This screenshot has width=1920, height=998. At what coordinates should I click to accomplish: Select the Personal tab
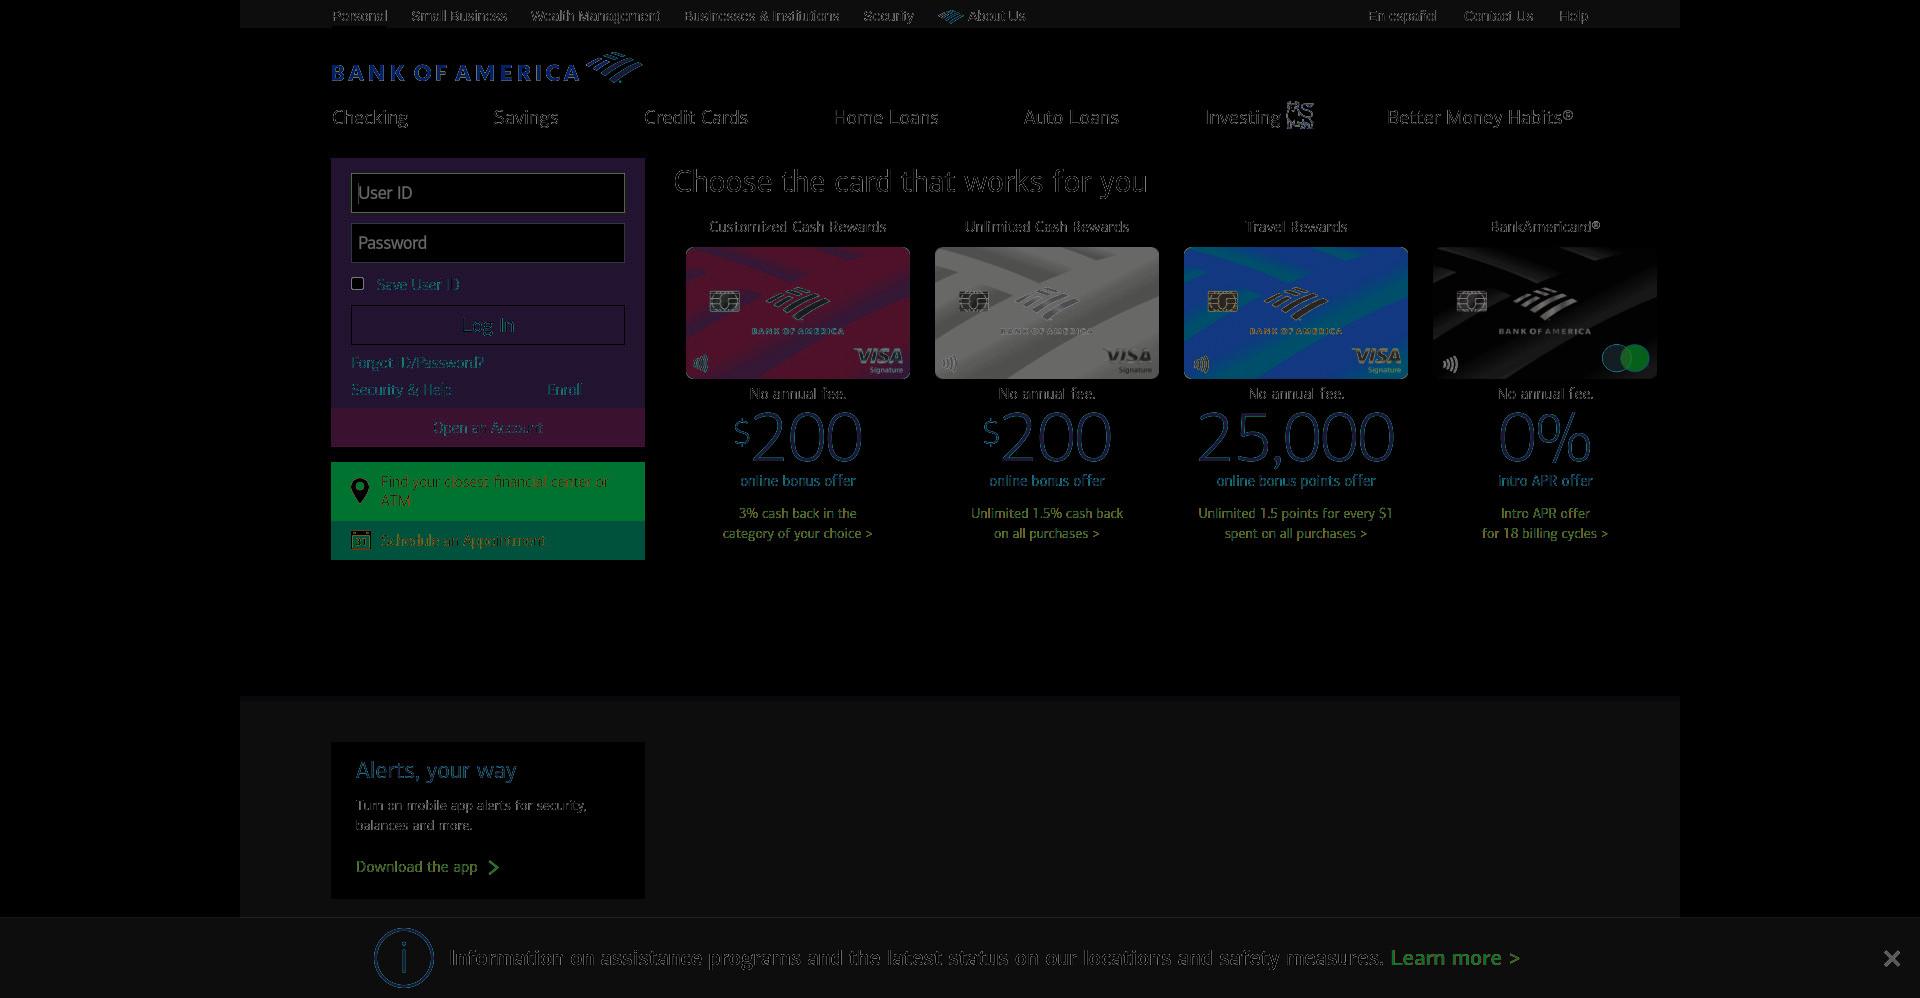coord(360,16)
